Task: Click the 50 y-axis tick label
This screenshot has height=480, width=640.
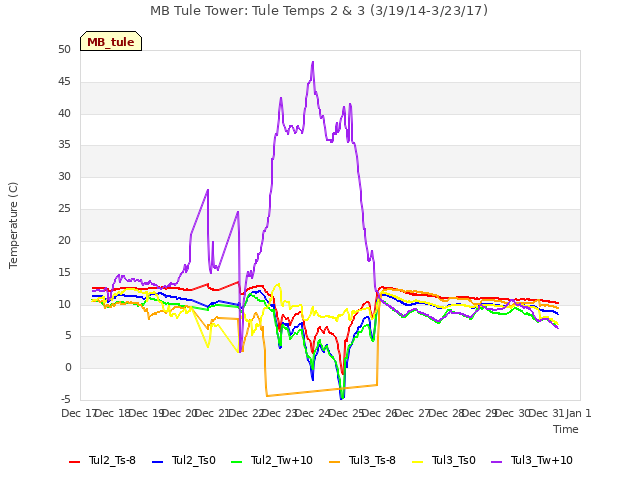Action: 64,49
